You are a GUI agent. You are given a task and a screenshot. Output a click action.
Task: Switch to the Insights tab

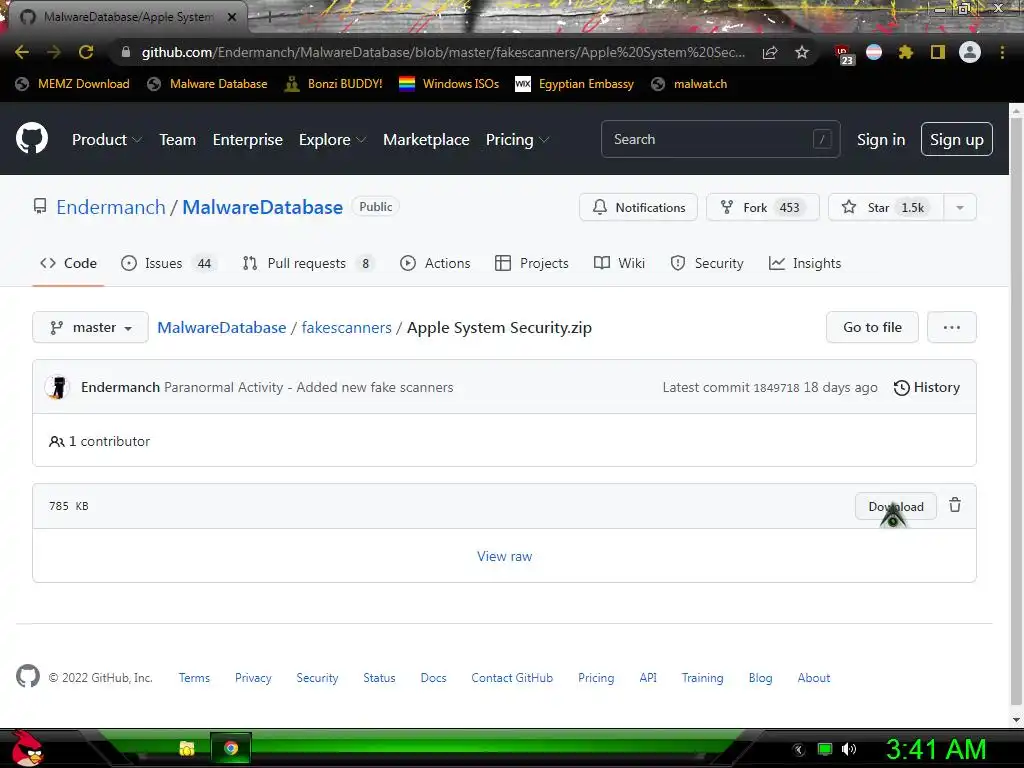coord(805,263)
